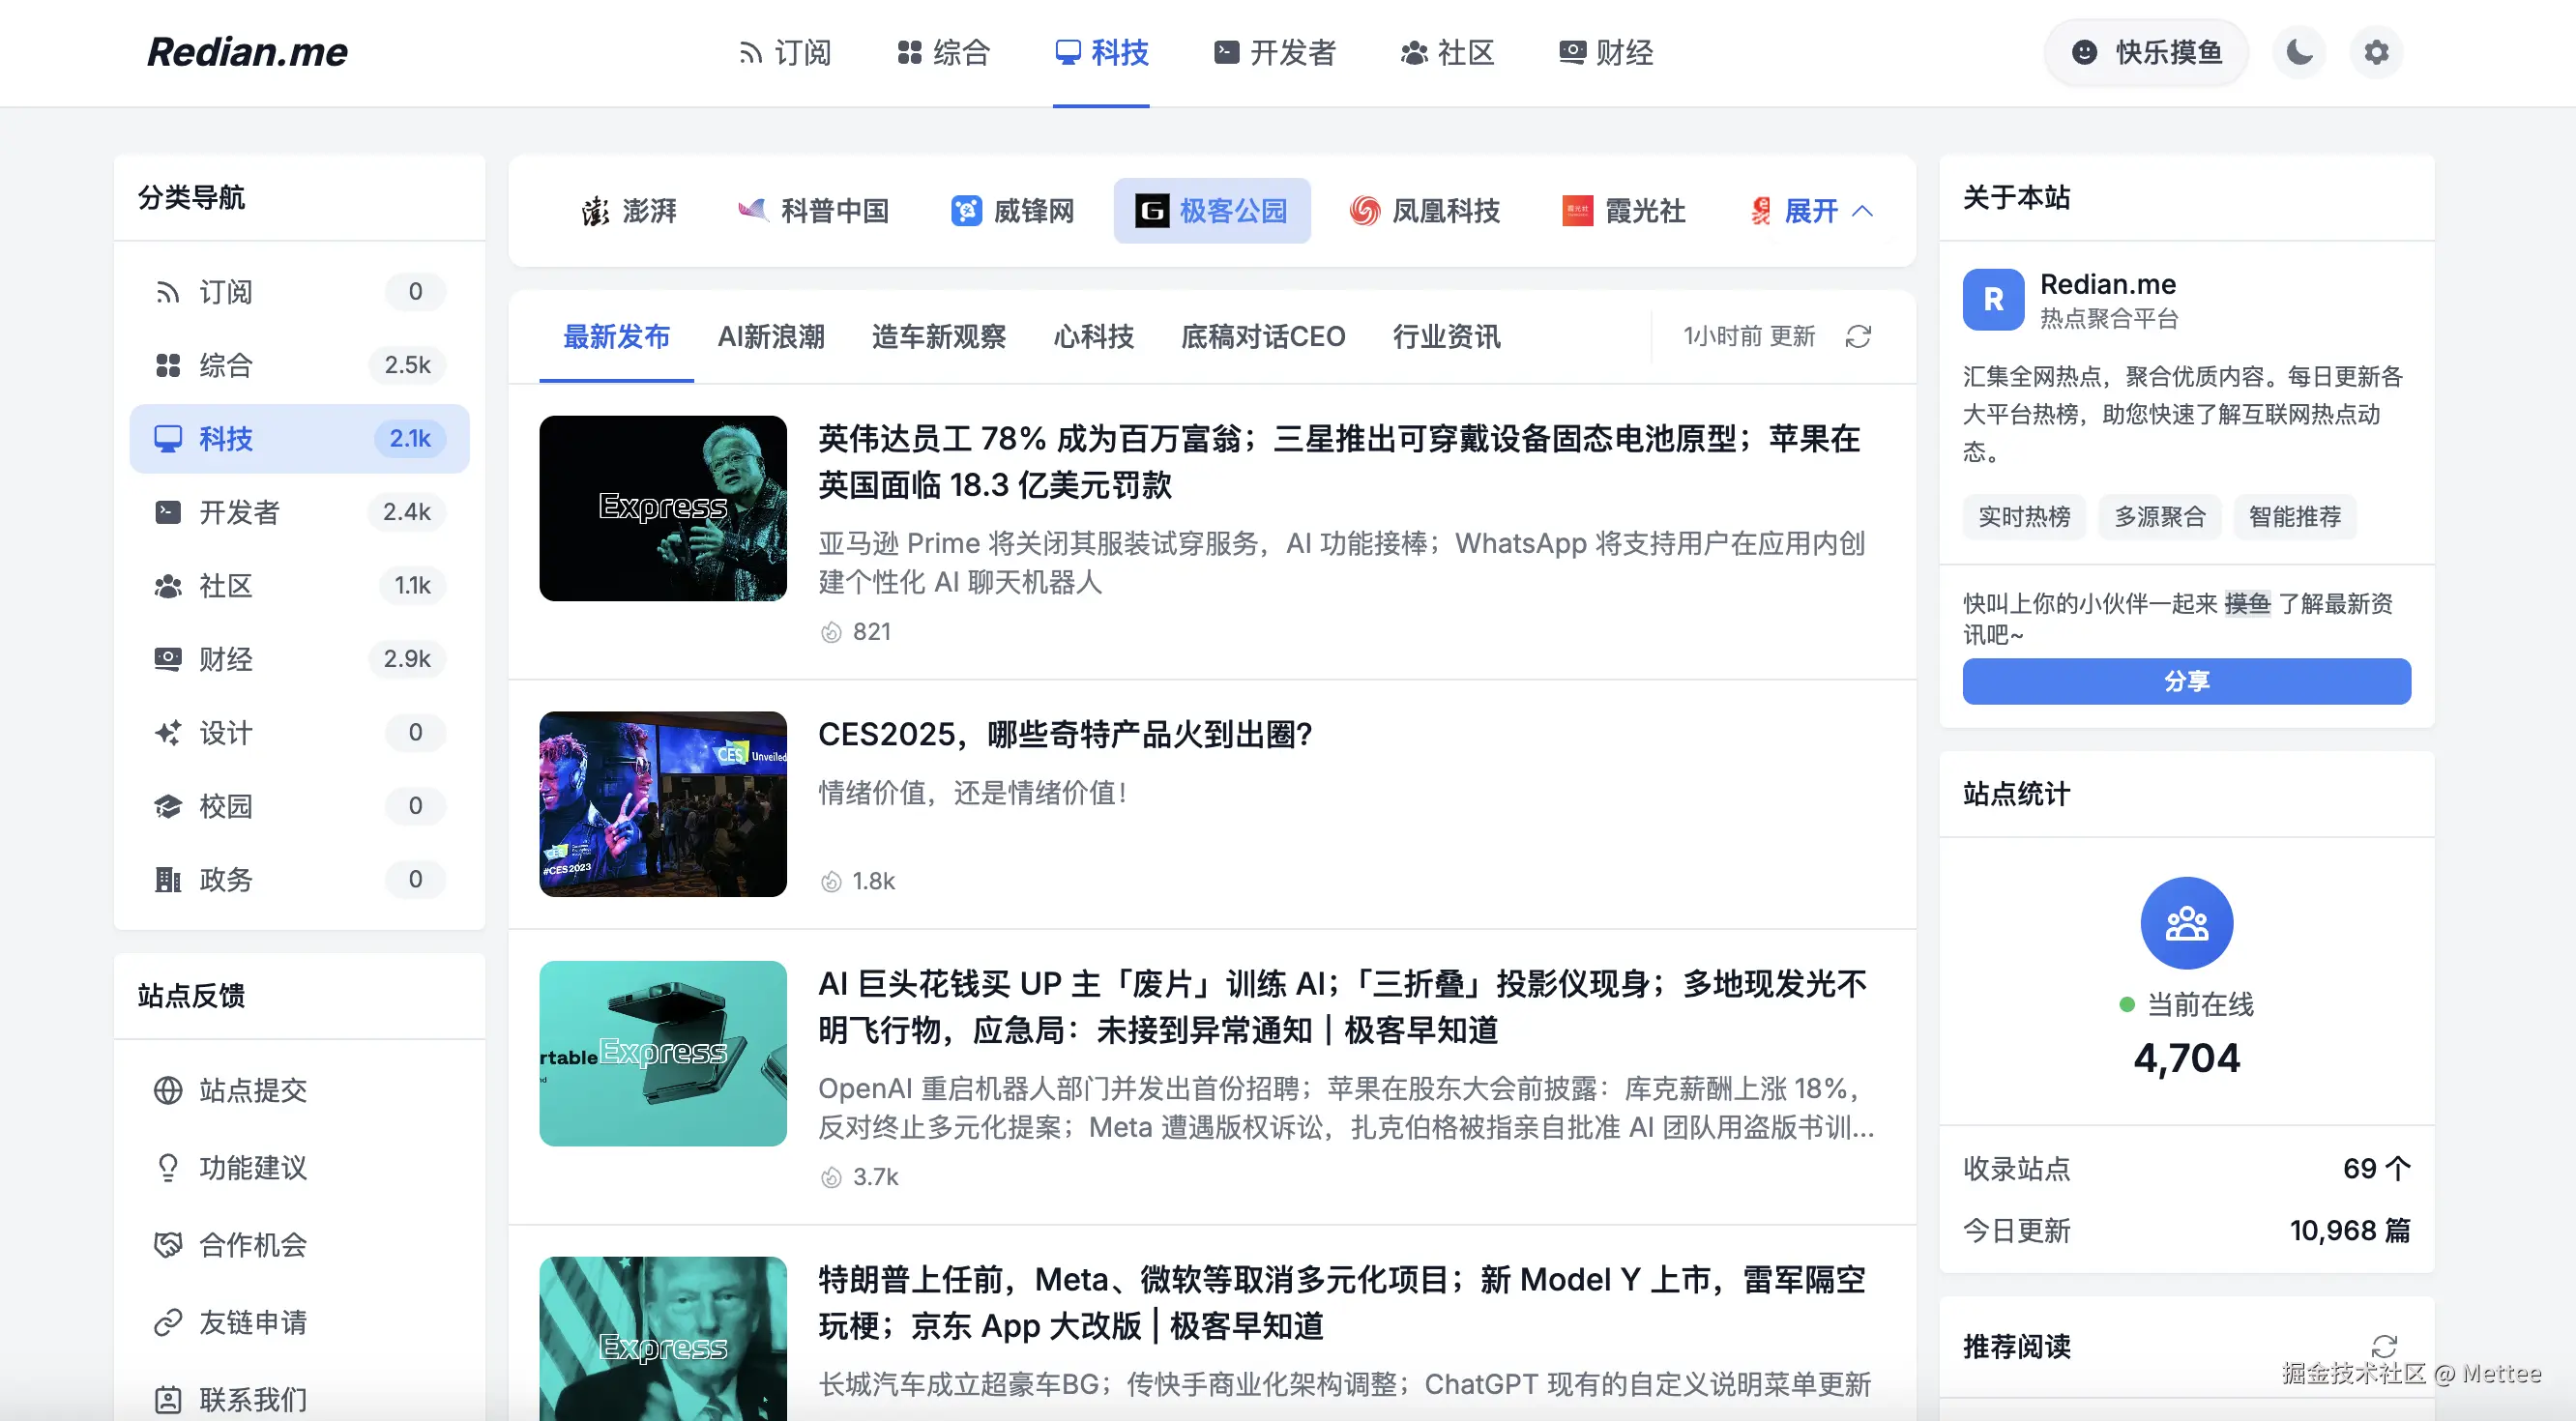Toggle dark mode moon icon
2576x1421 pixels.
tap(2299, 52)
